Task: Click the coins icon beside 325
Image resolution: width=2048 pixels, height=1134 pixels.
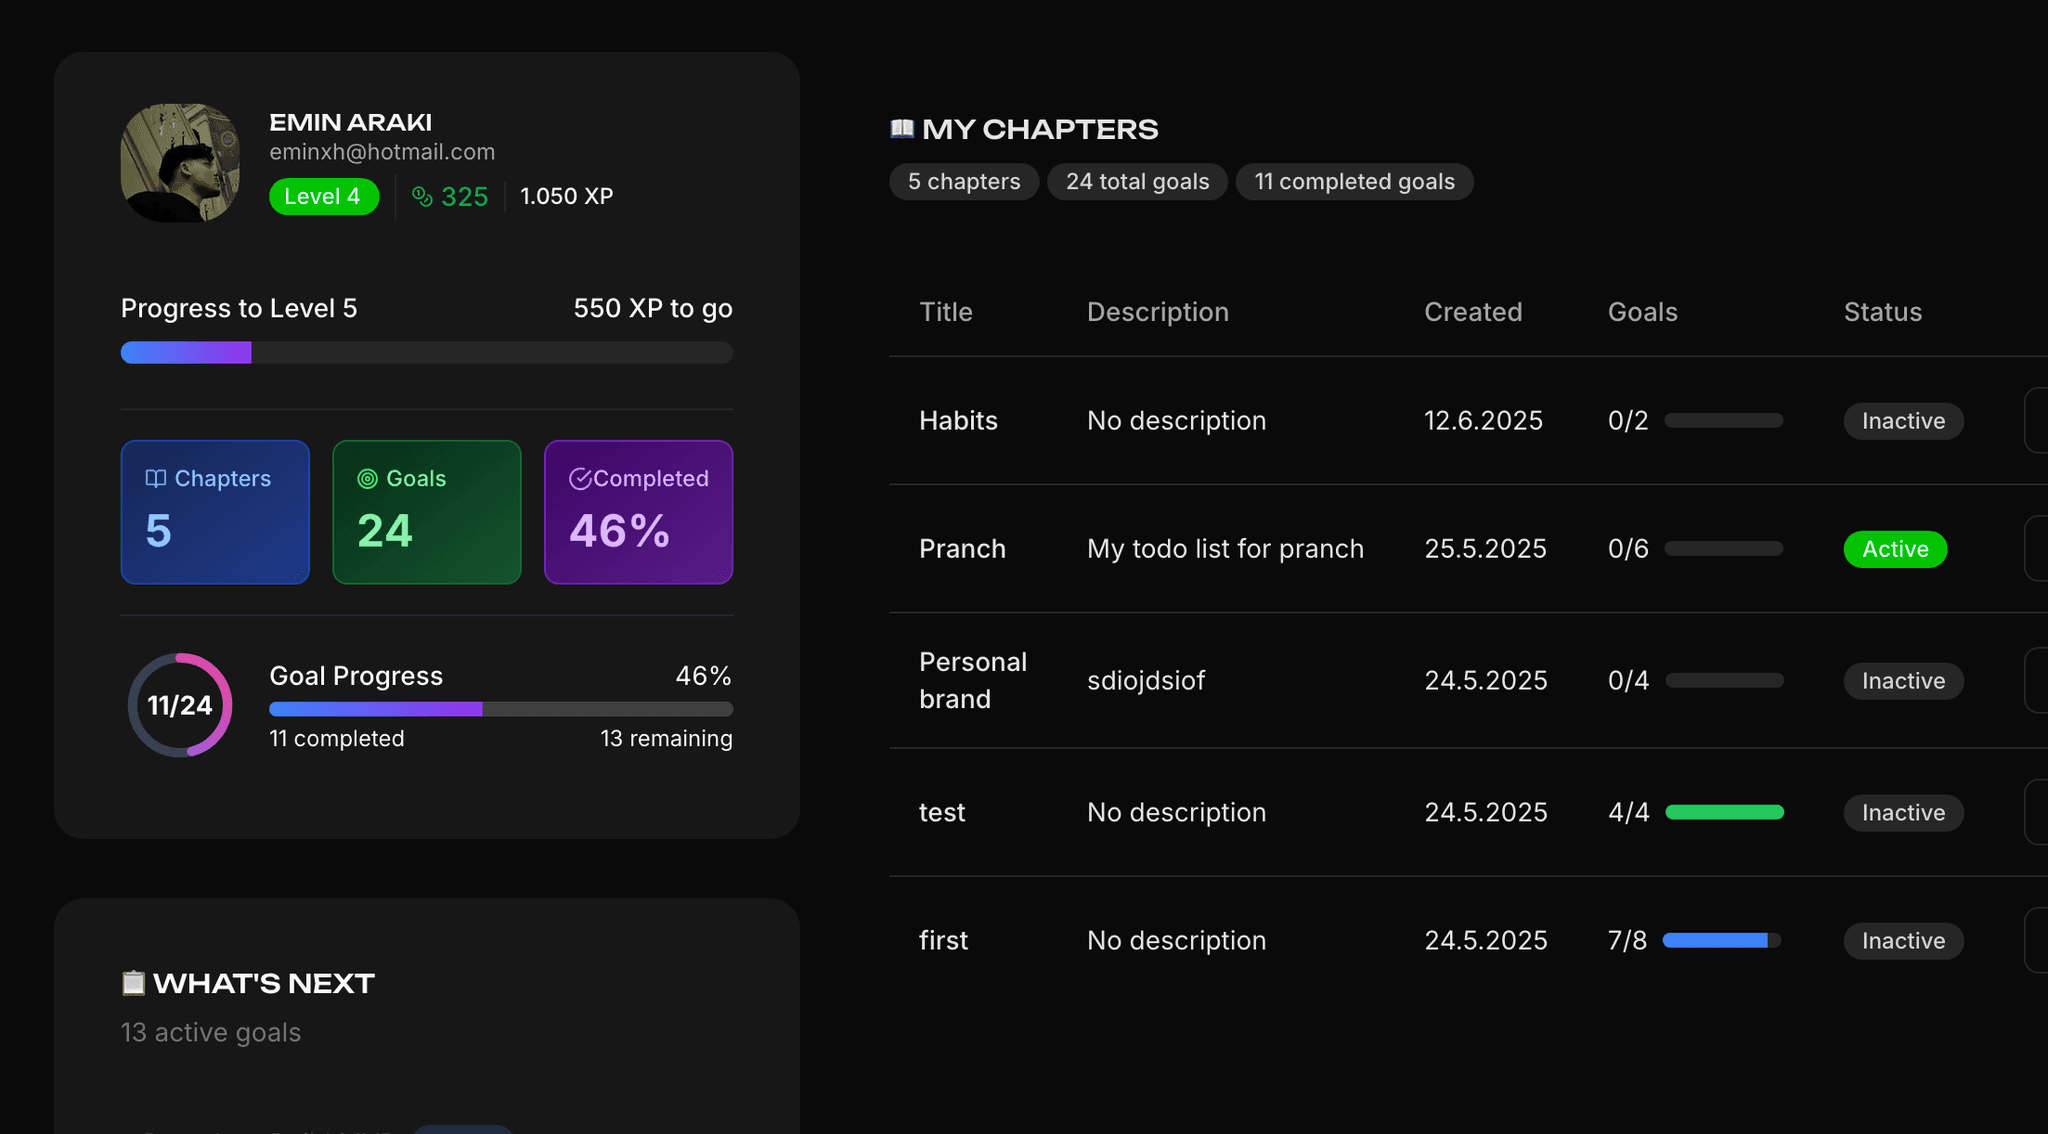Action: (423, 197)
